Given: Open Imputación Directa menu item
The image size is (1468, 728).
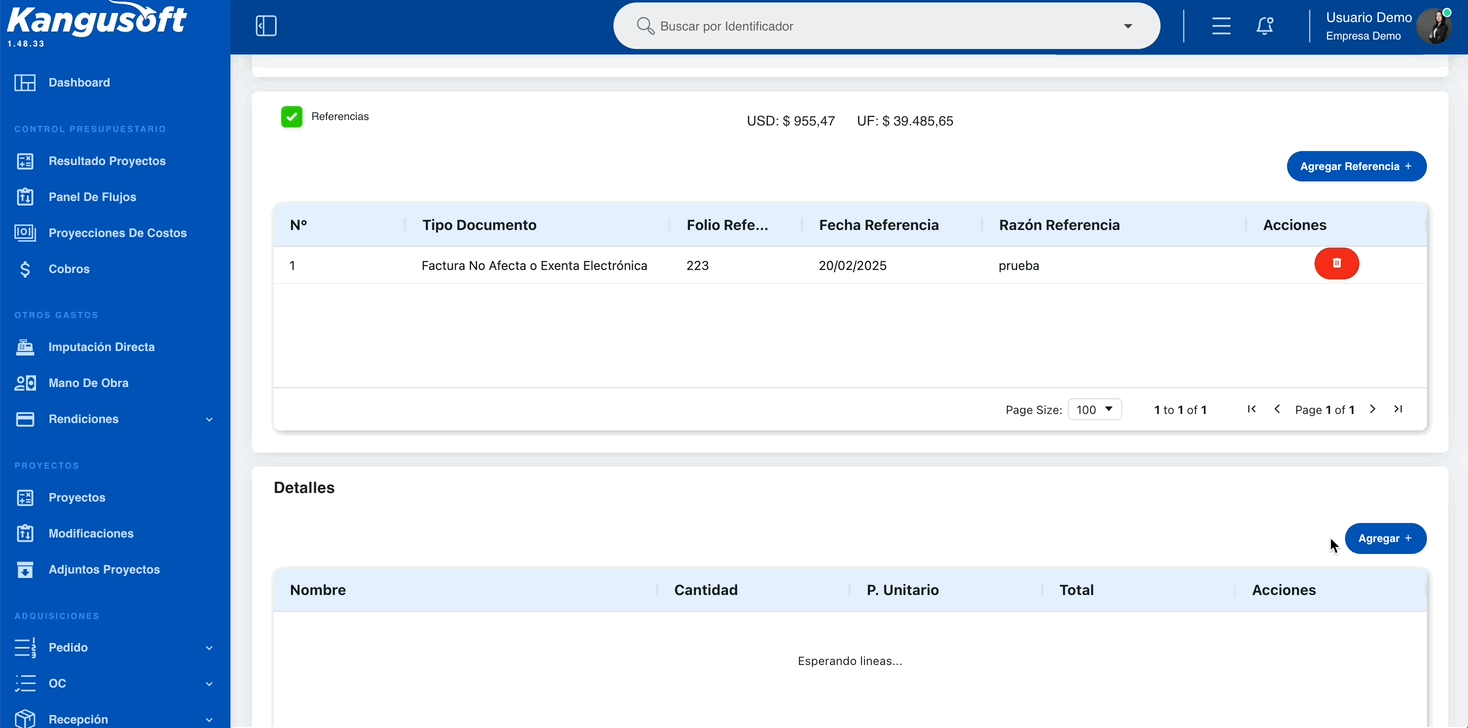Looking at the screenshot, I should tap(101, 347).
